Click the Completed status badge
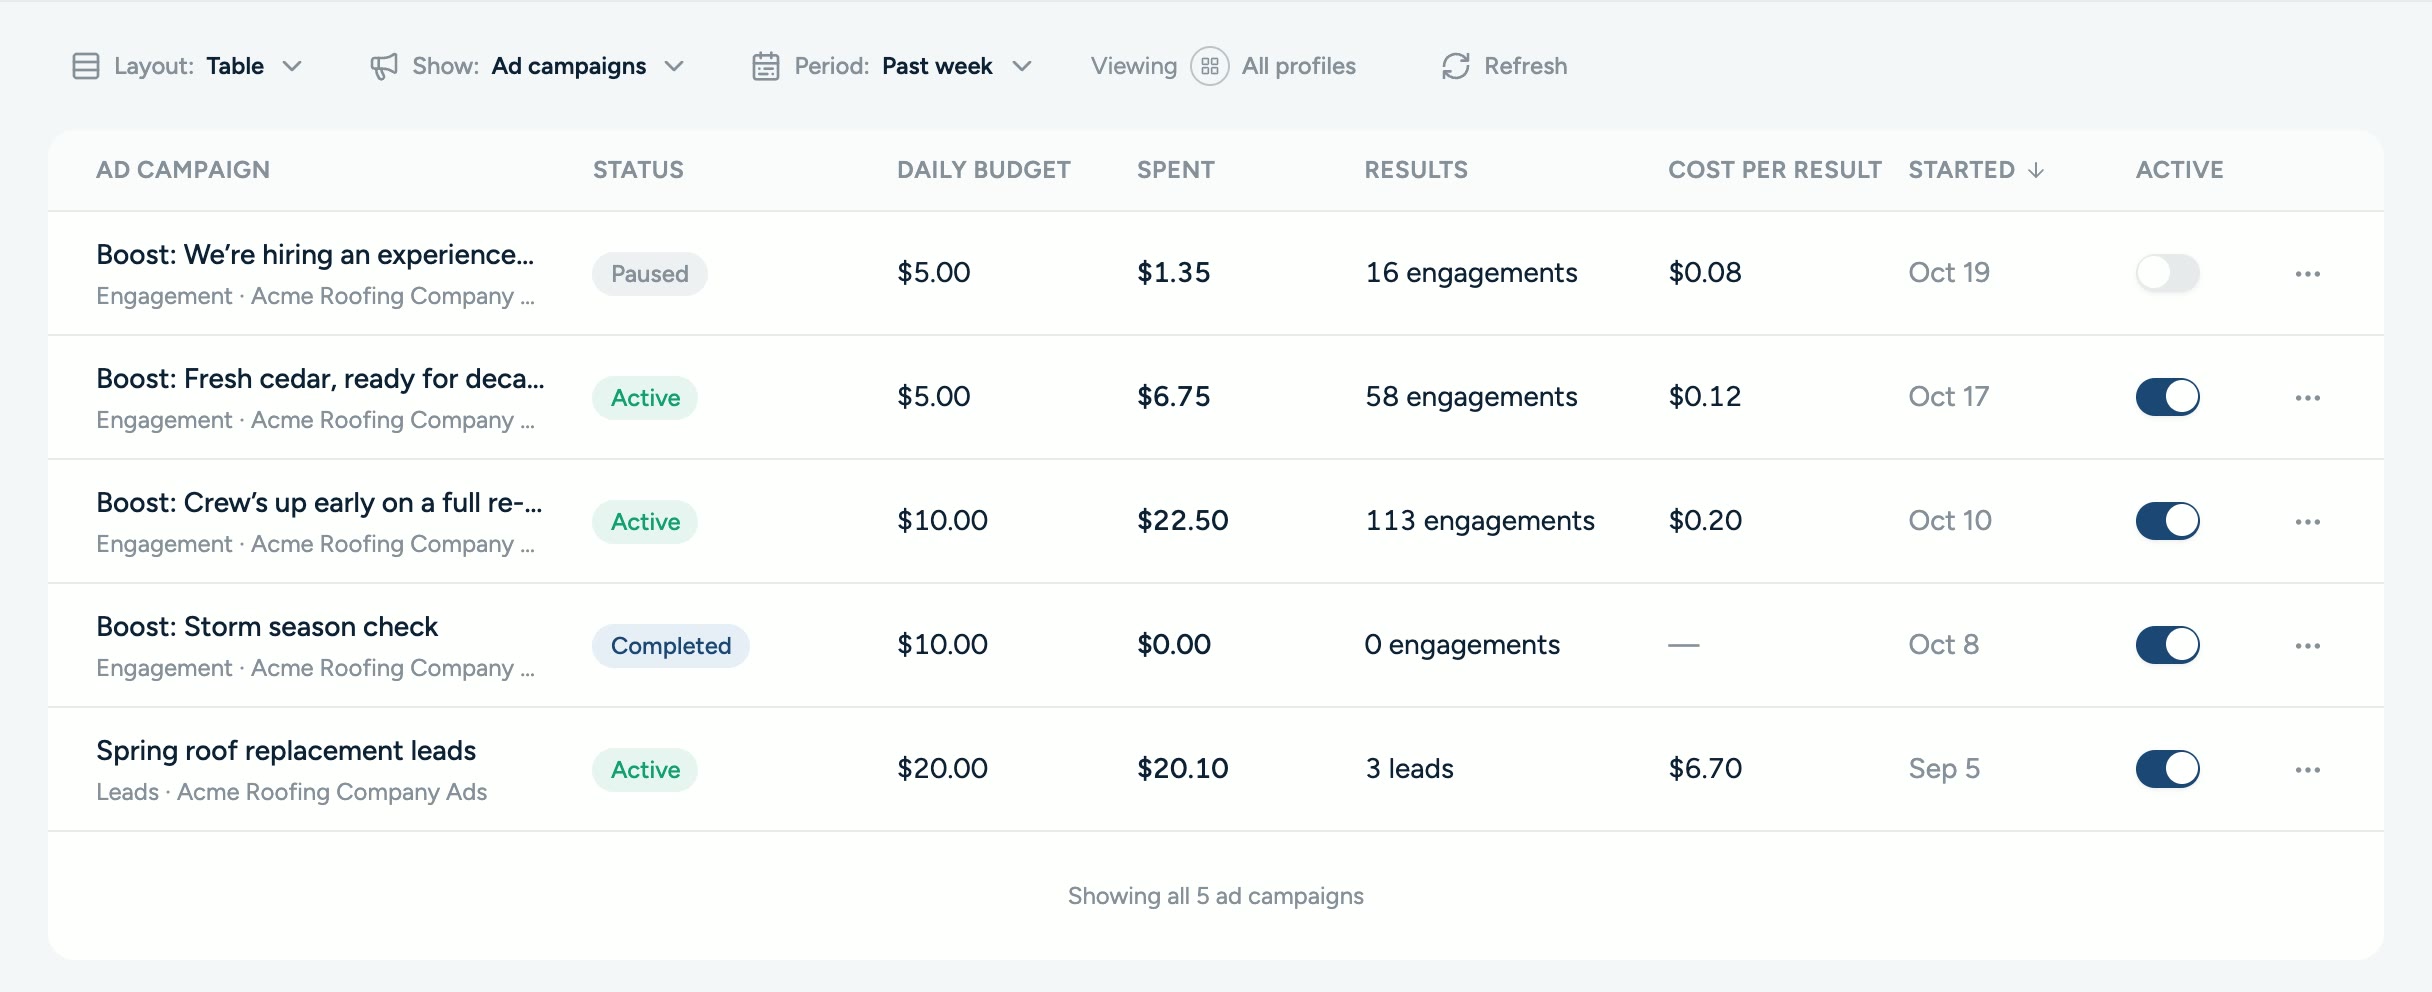The height and width of the screenshot is (992, 2432). coord(671,646)
